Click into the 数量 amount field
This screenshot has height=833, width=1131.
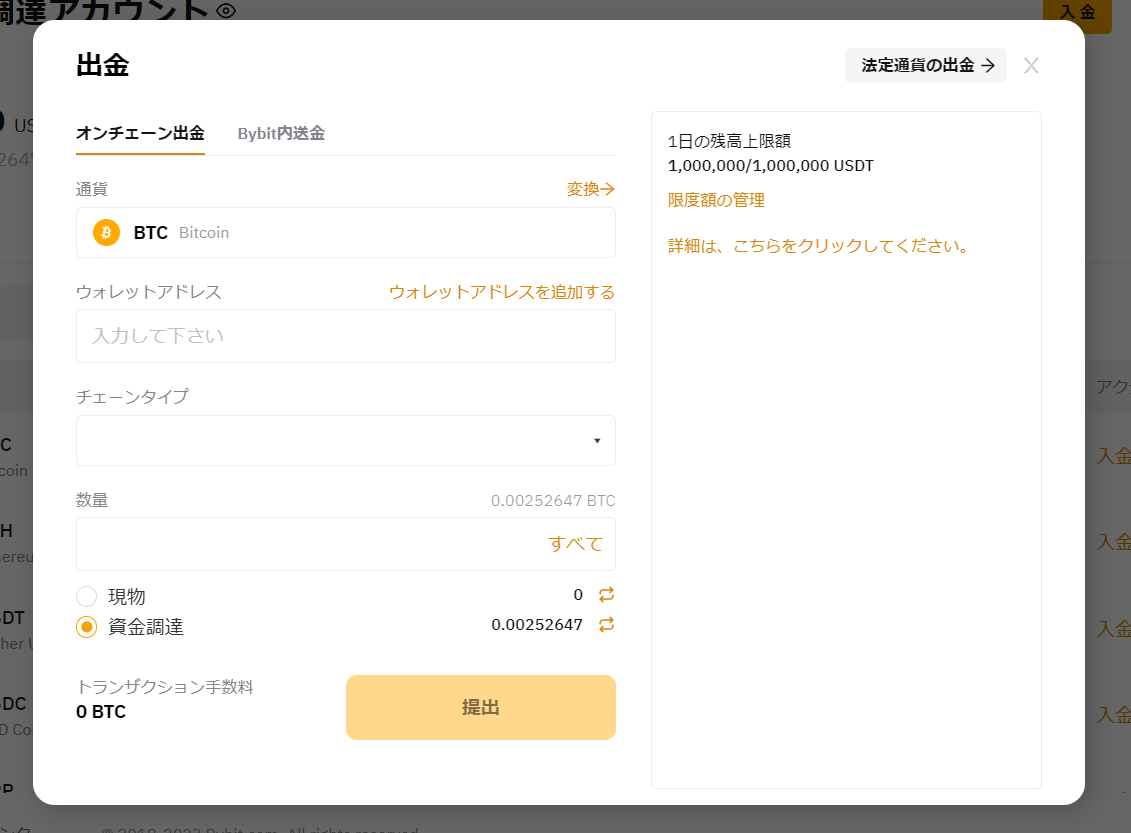click(x=310, y=544)
